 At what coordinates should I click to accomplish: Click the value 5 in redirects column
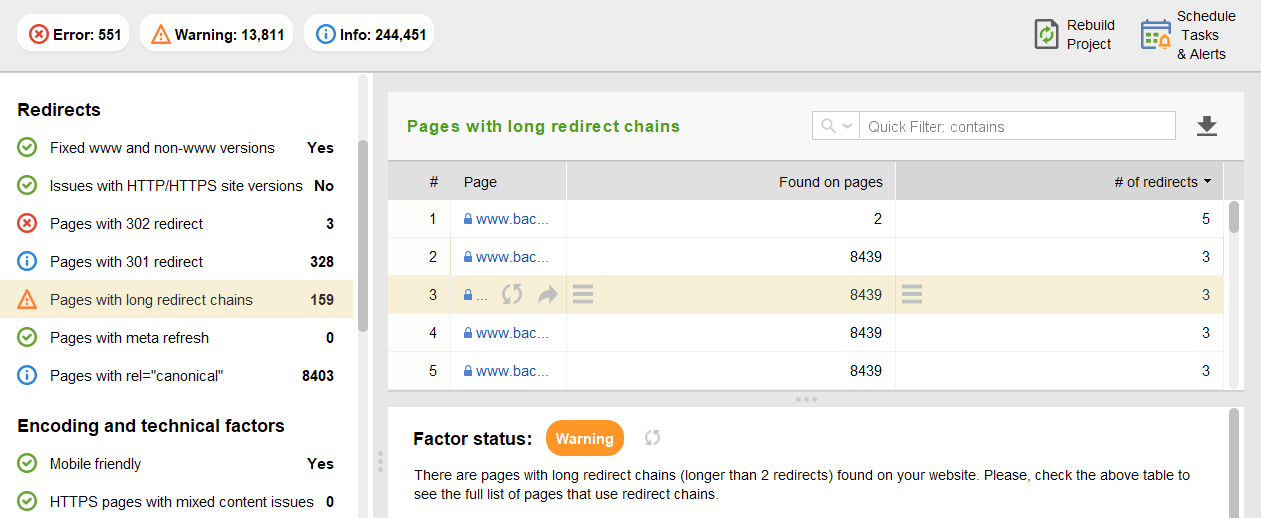(1206, 219)
